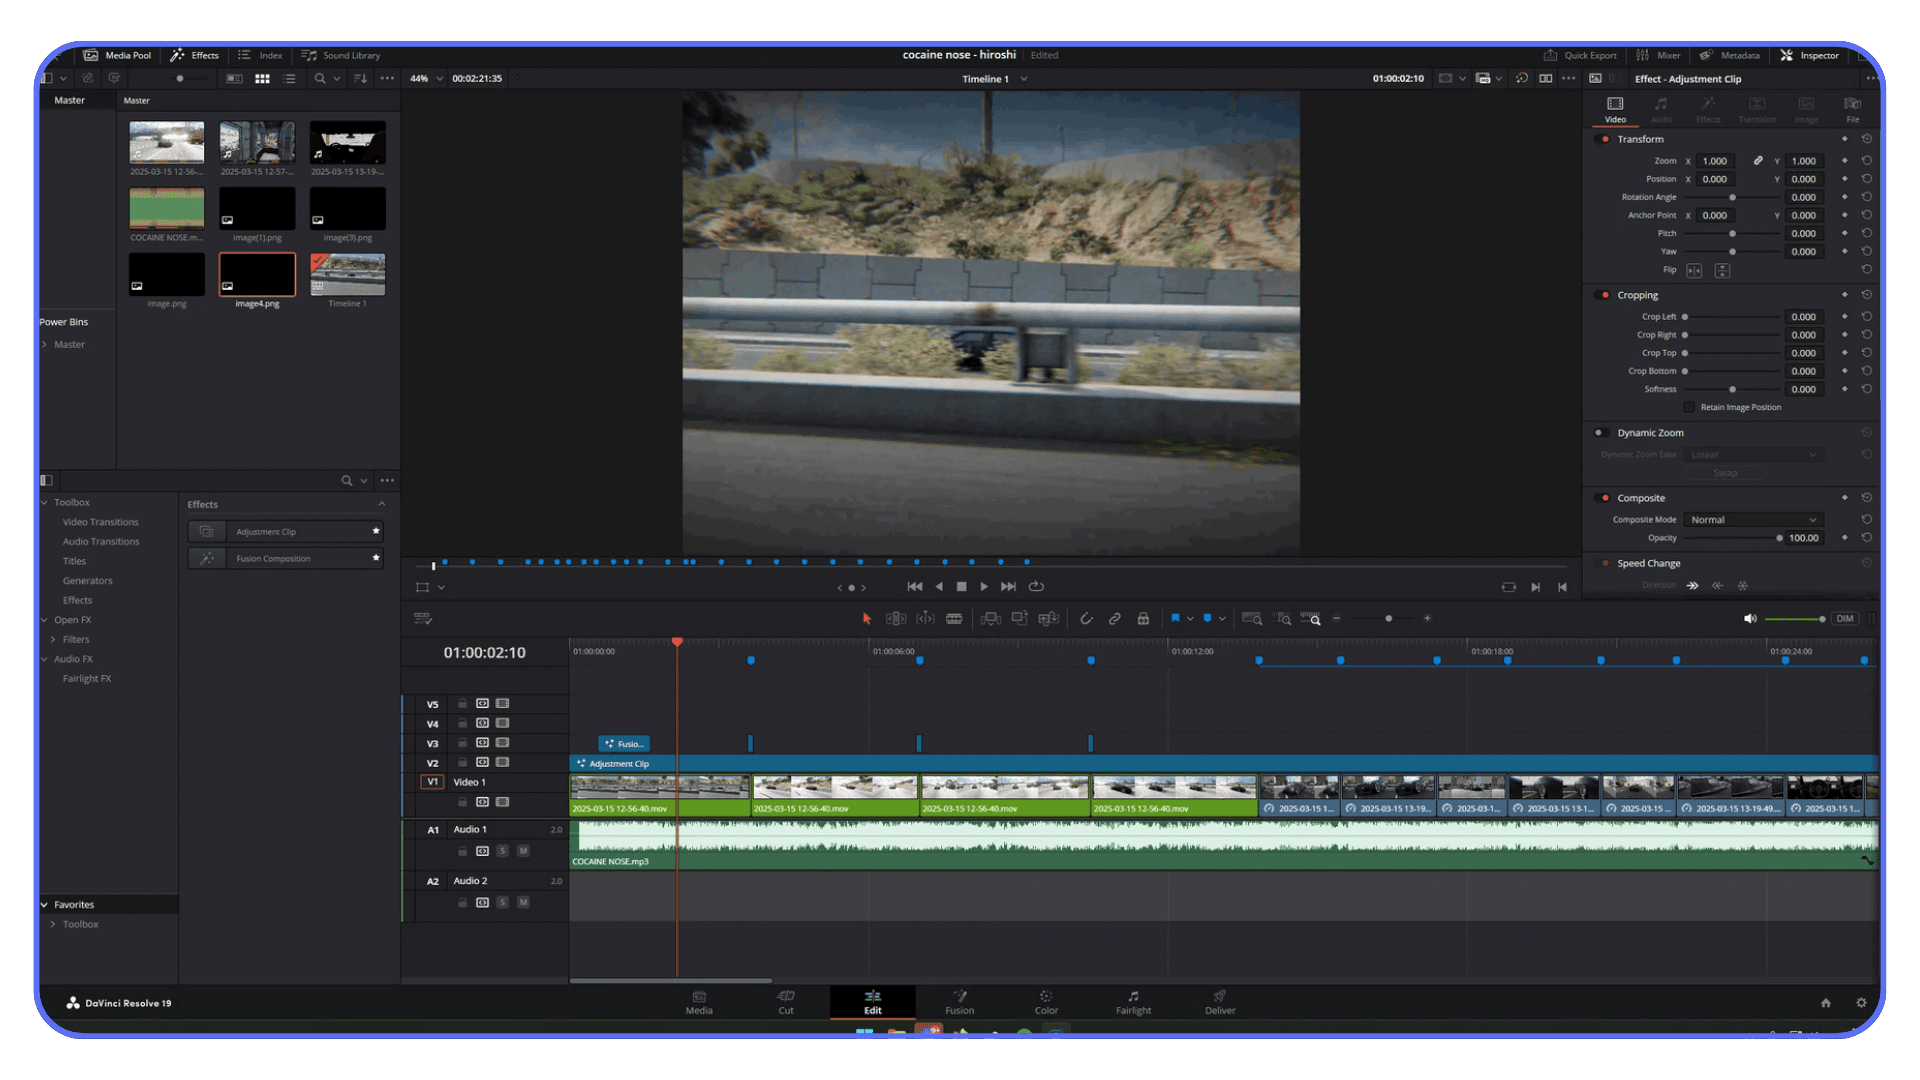Switch to the Sound Library tab
This screenshot has height=1080, width=1920.
click(x=340, y=55)
